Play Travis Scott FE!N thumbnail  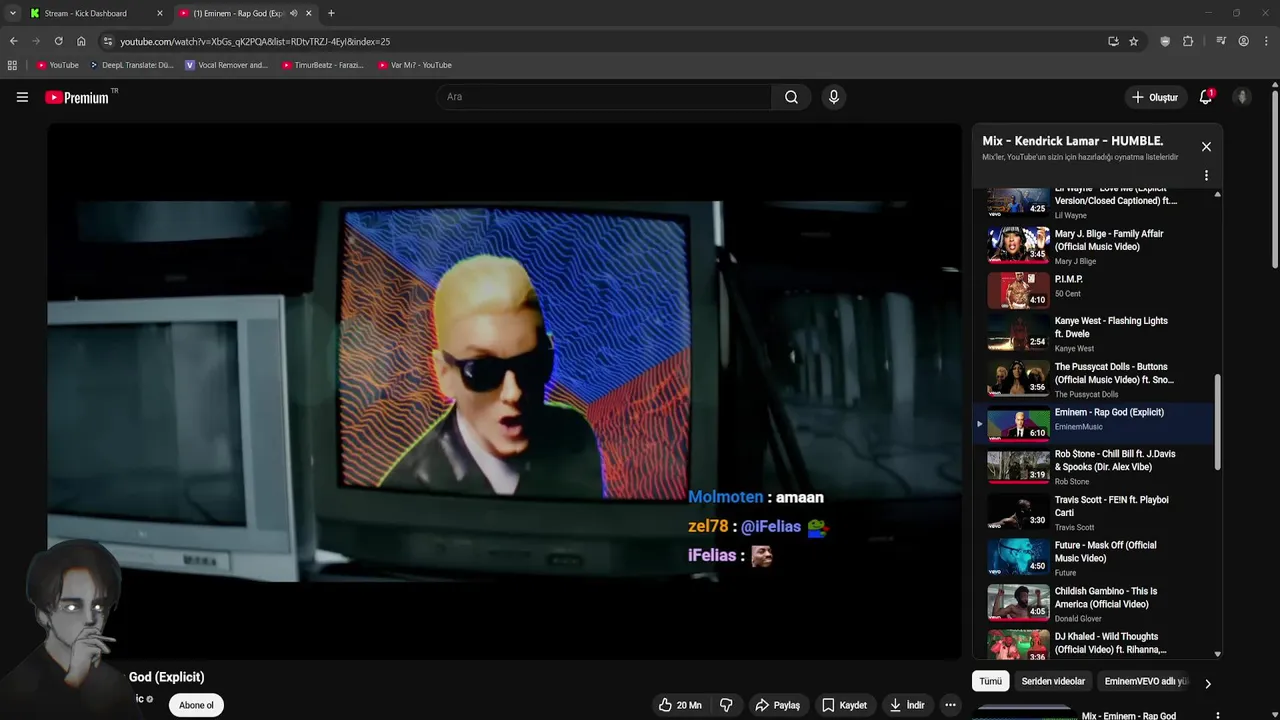tap(1018, 511)
